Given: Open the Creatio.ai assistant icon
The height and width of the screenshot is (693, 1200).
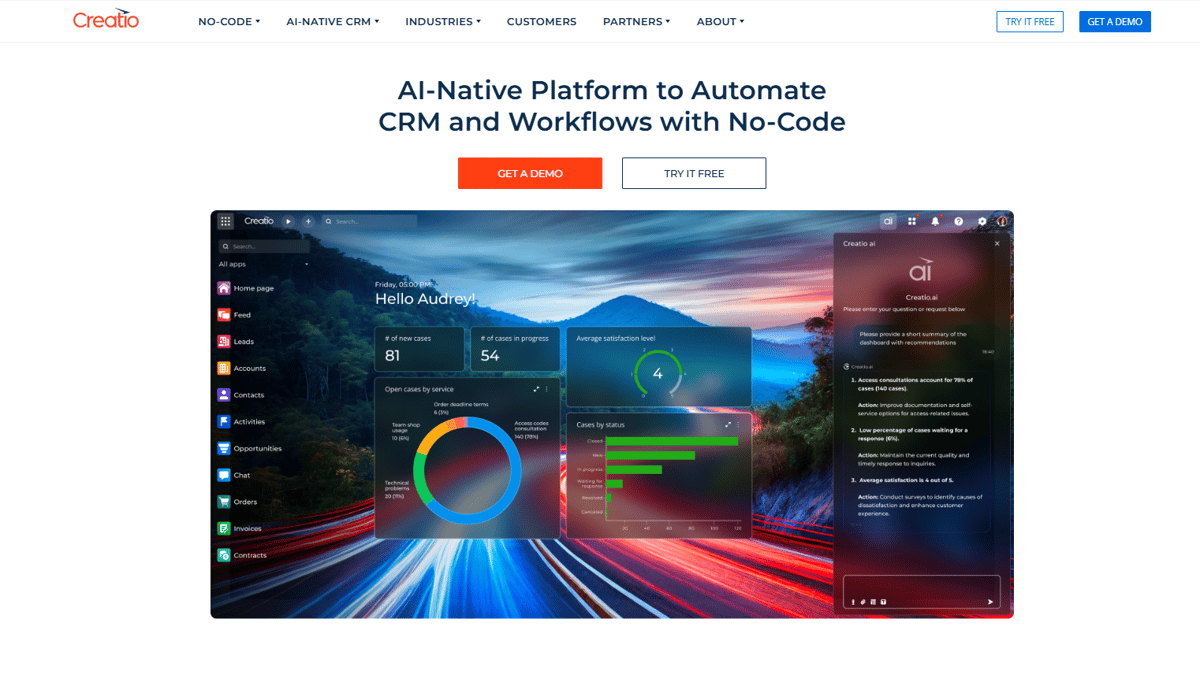Looking at the screenshot, I should [888, 221].
